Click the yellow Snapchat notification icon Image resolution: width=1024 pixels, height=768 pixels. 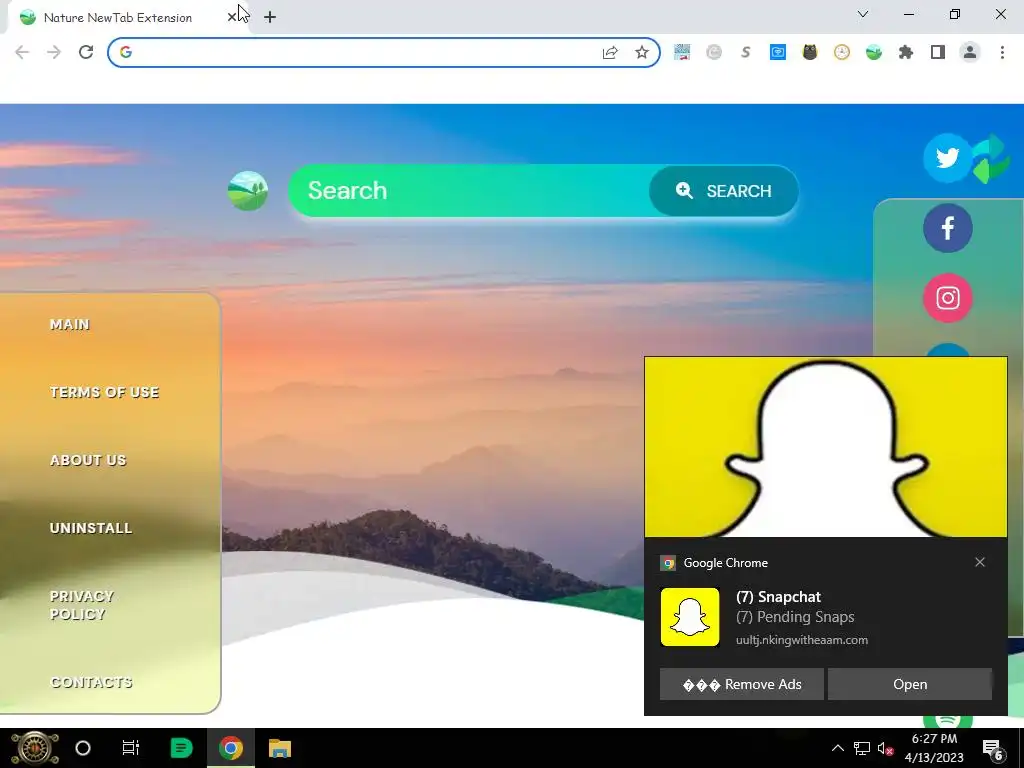(690, 616)
